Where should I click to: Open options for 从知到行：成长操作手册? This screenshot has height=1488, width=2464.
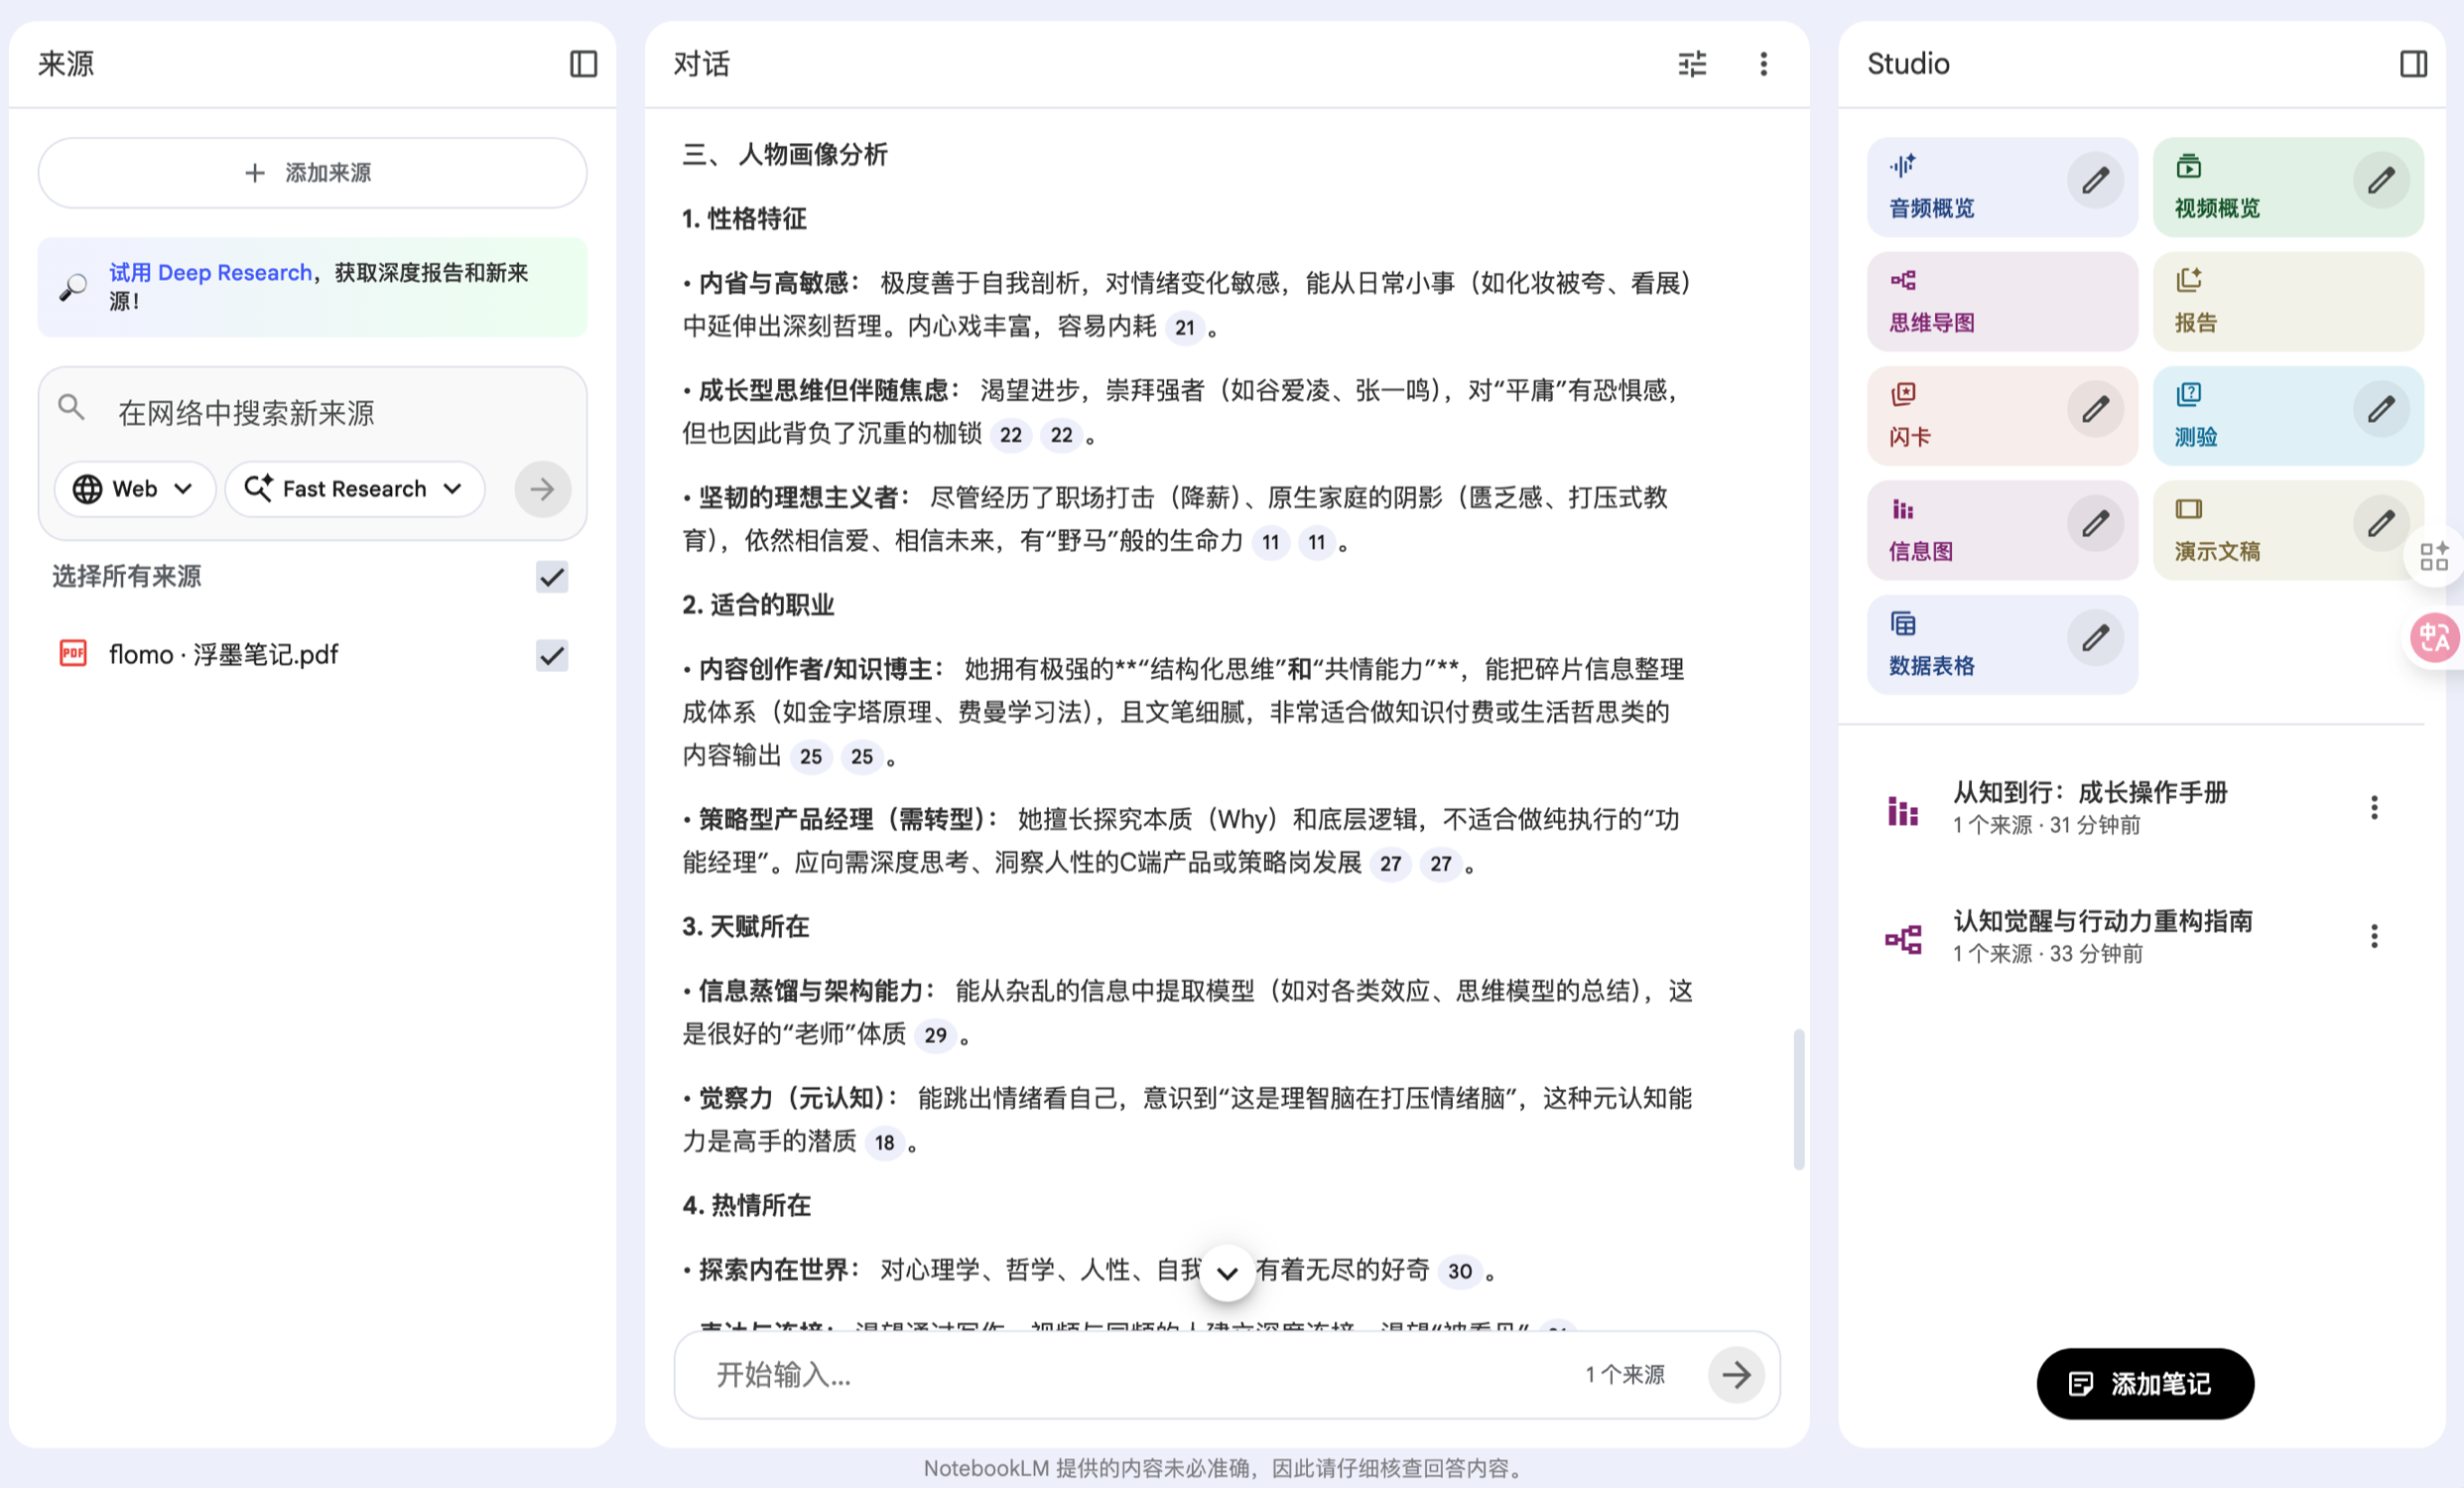pyautogui.click(x=2374, y=808)
